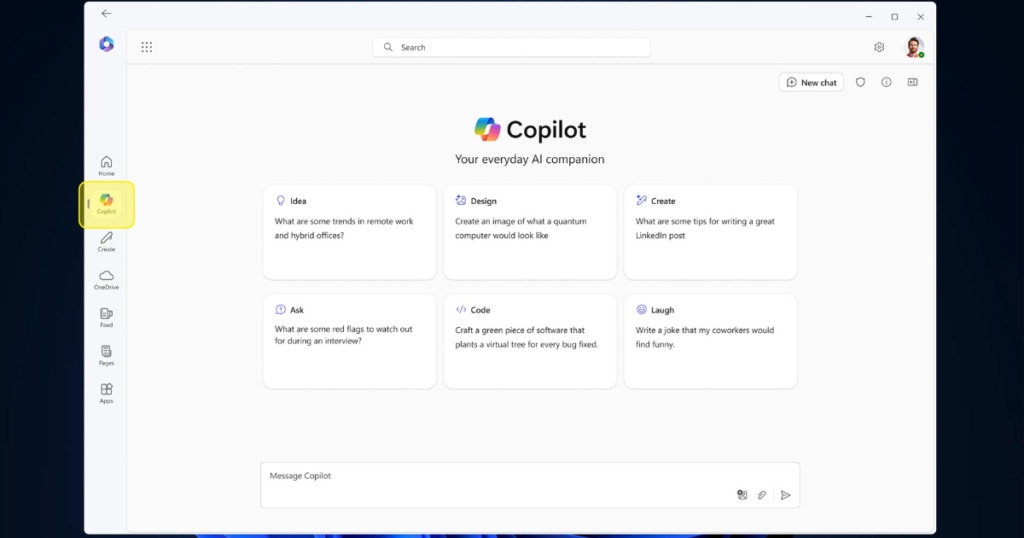This screenshot has width=1024, height=538.
Task: Start a New chat
Action: pyautogui.click(x=811, y=82)
